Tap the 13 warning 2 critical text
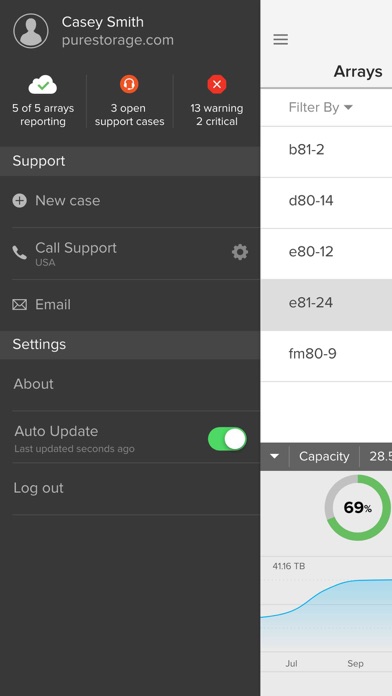Screen dimensions: 392x696 217,115
